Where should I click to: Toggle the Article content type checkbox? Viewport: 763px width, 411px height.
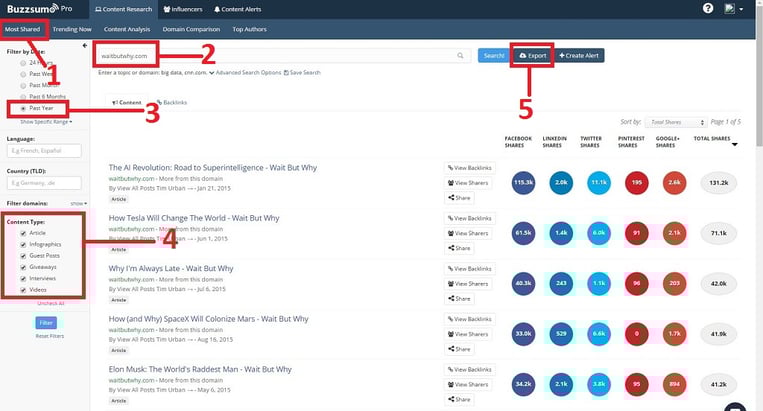pyautogui.click(x=23, y=233)
